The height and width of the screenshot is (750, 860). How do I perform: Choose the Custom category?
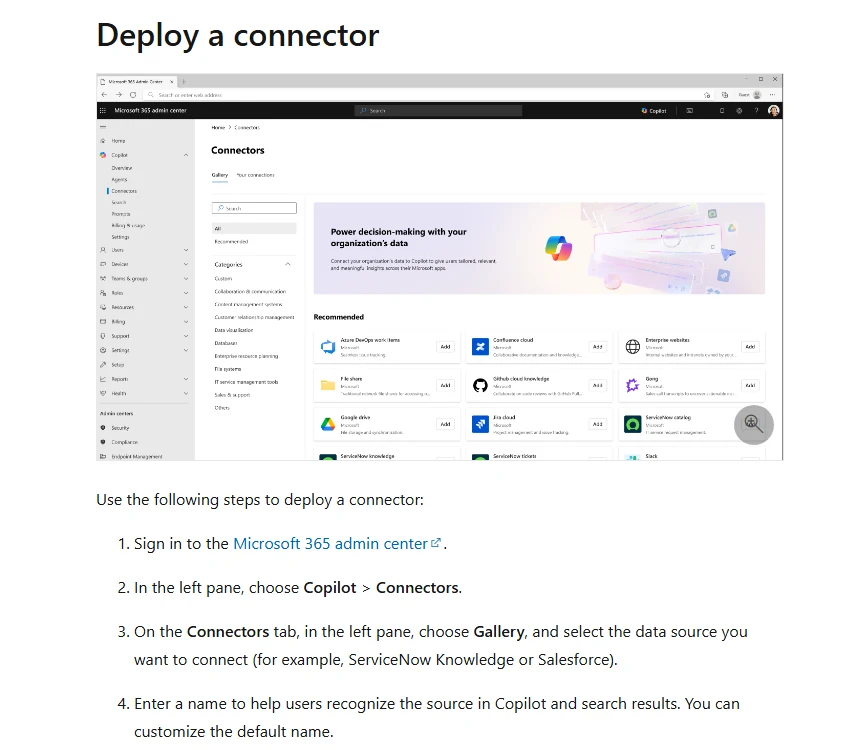[x=223, y=279]
